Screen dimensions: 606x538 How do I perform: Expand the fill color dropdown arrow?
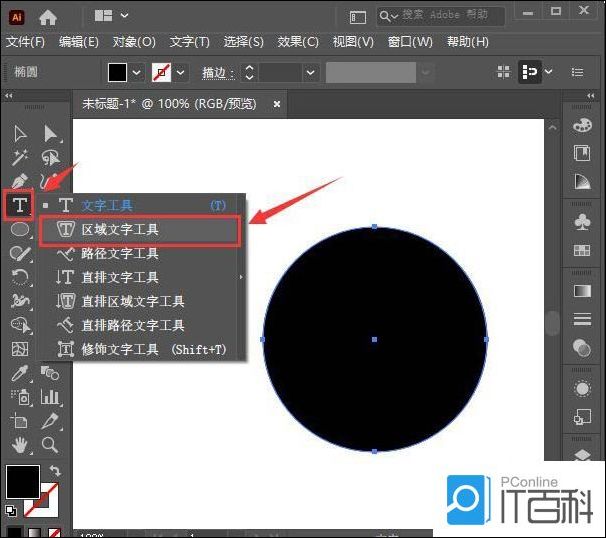[136, 72]
